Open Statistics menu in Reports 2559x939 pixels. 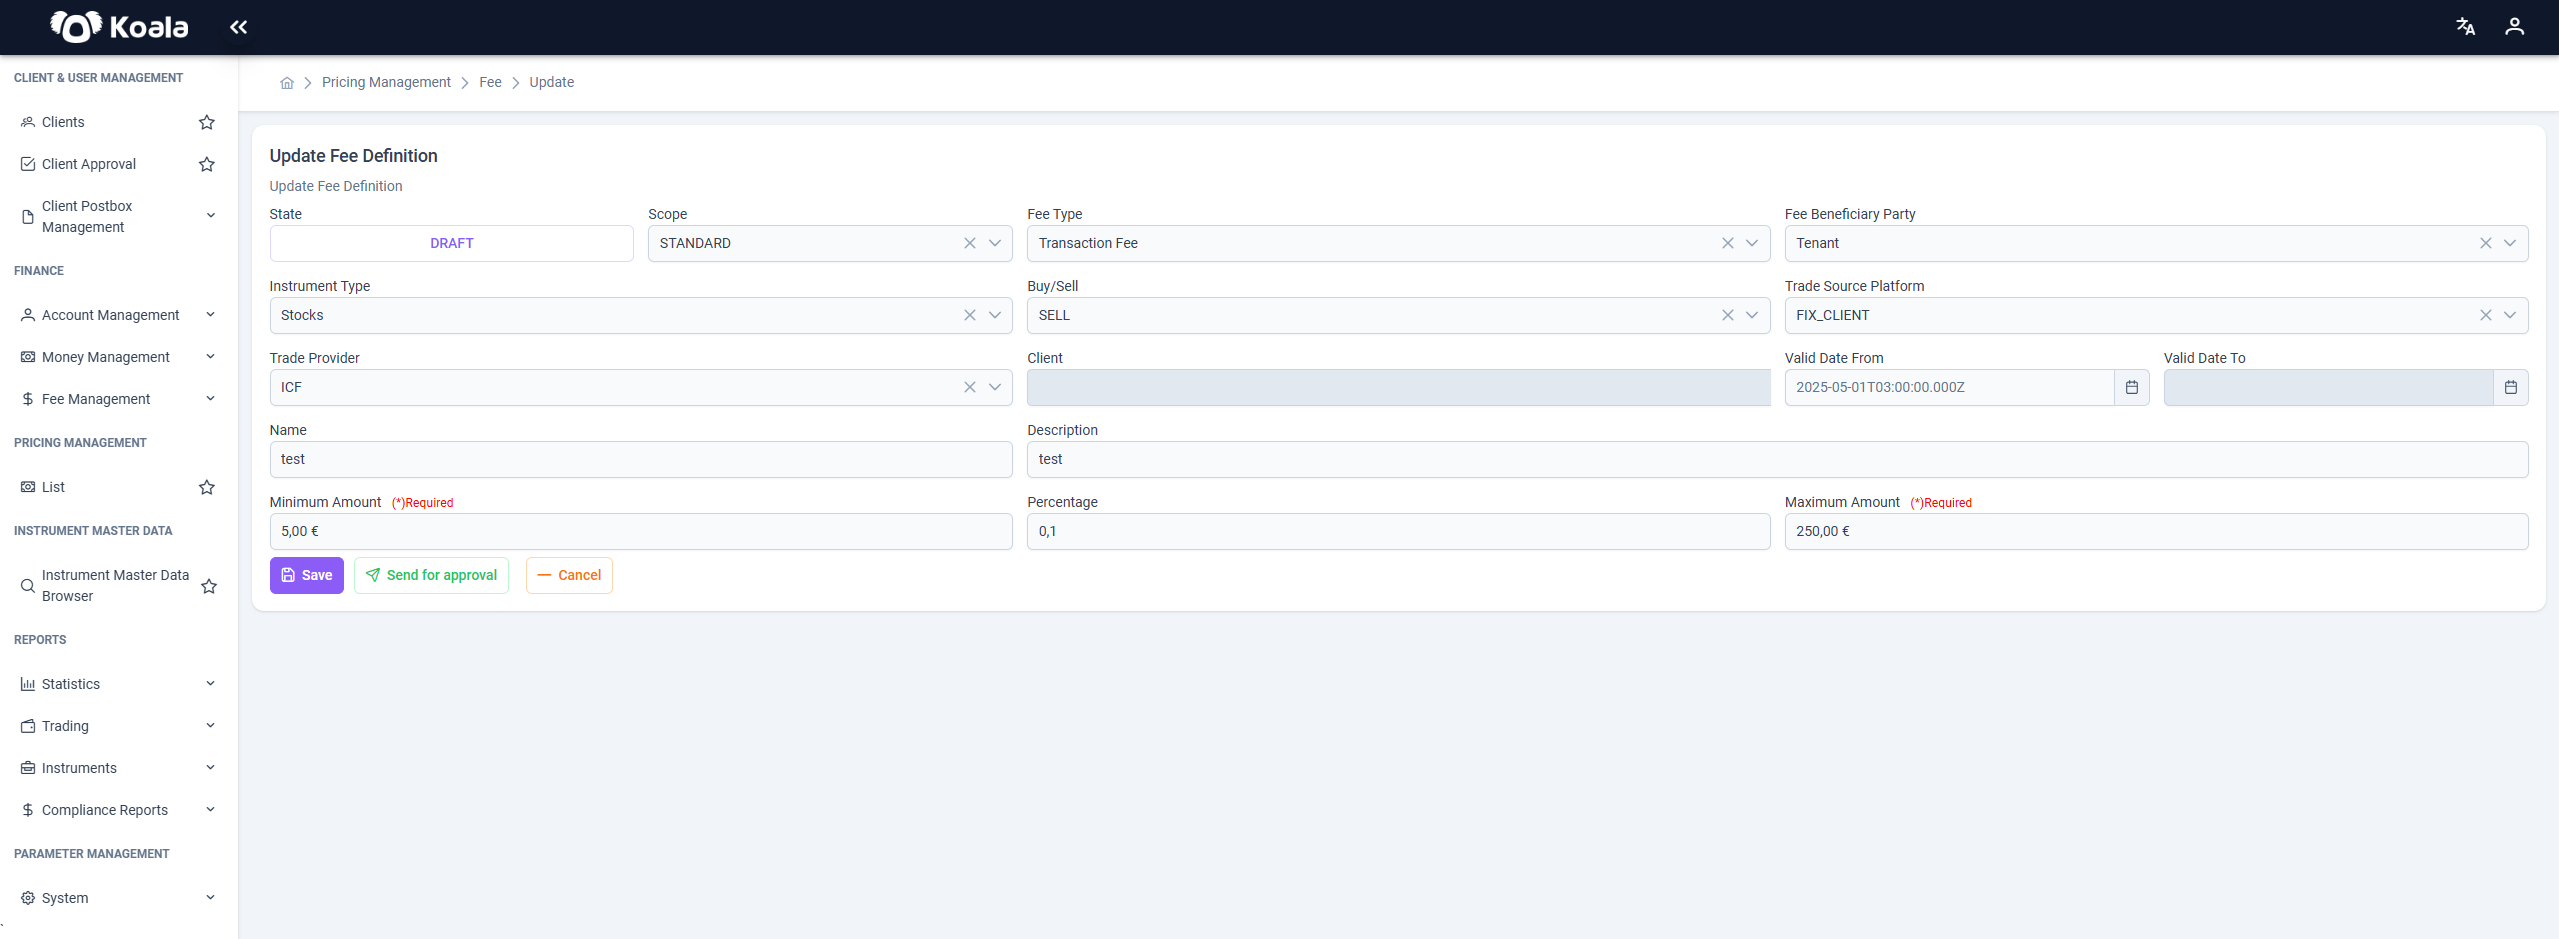119,684
